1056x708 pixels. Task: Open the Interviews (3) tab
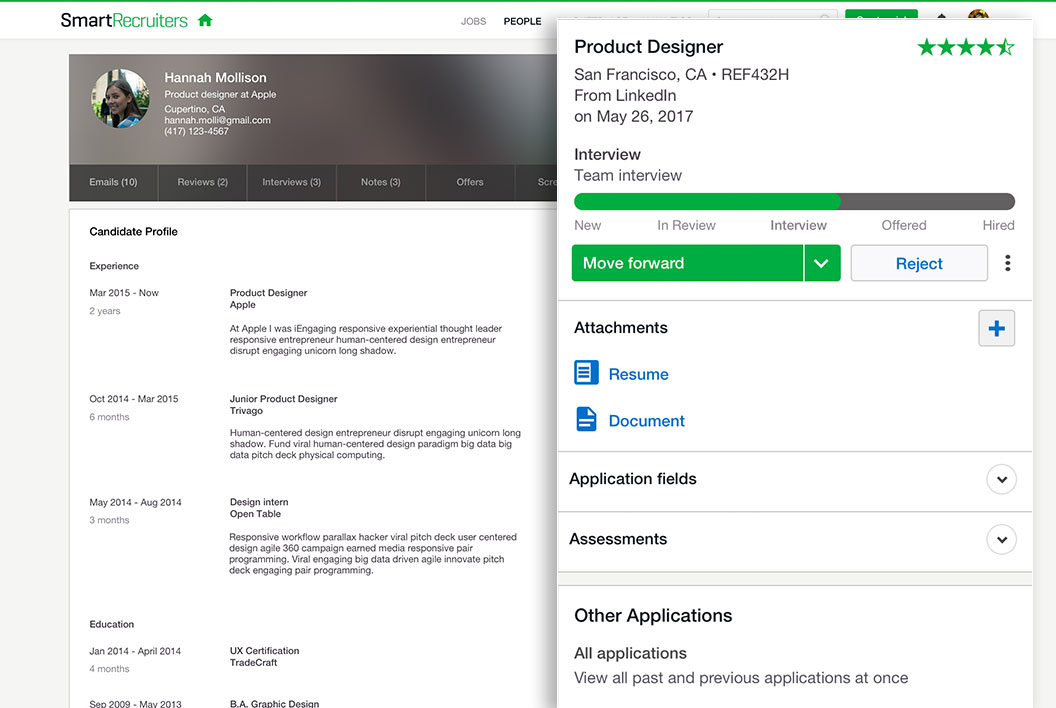(291, 182)
